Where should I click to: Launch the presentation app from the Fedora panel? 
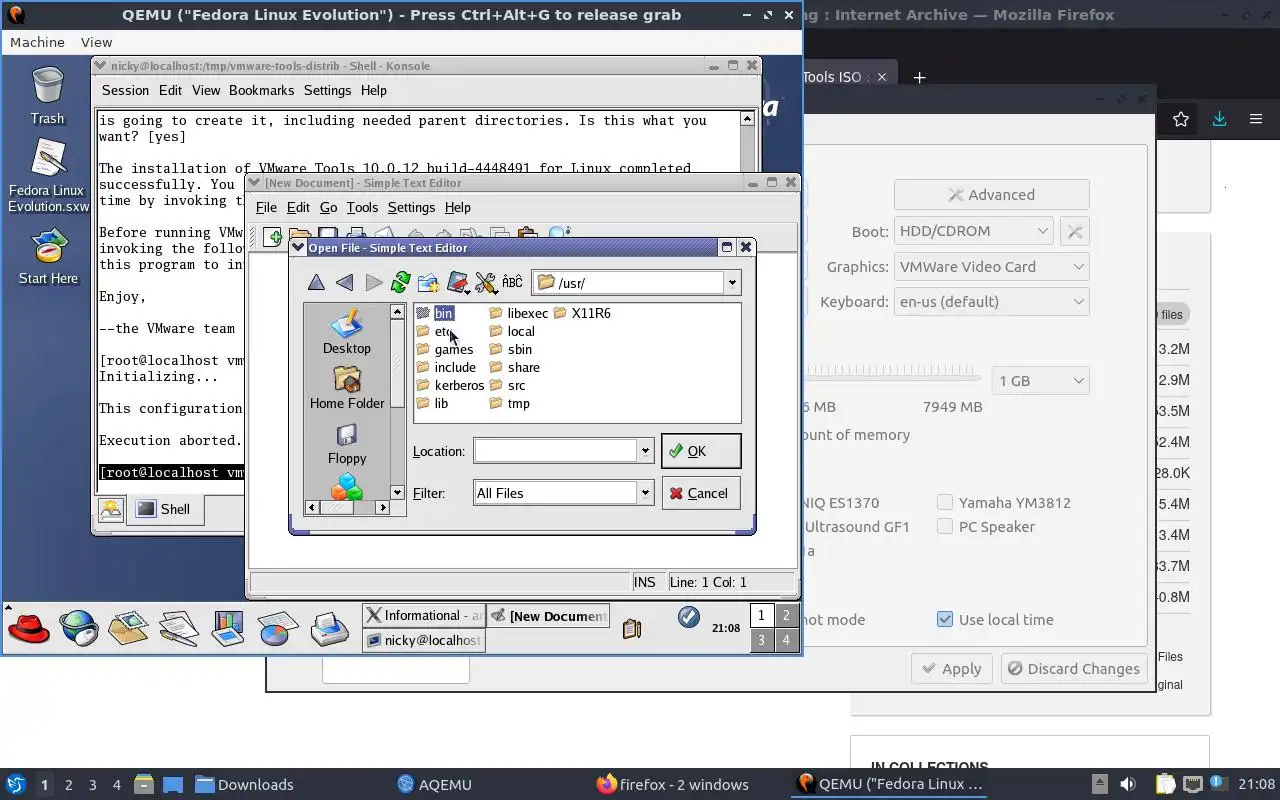[x=228, y=628]
